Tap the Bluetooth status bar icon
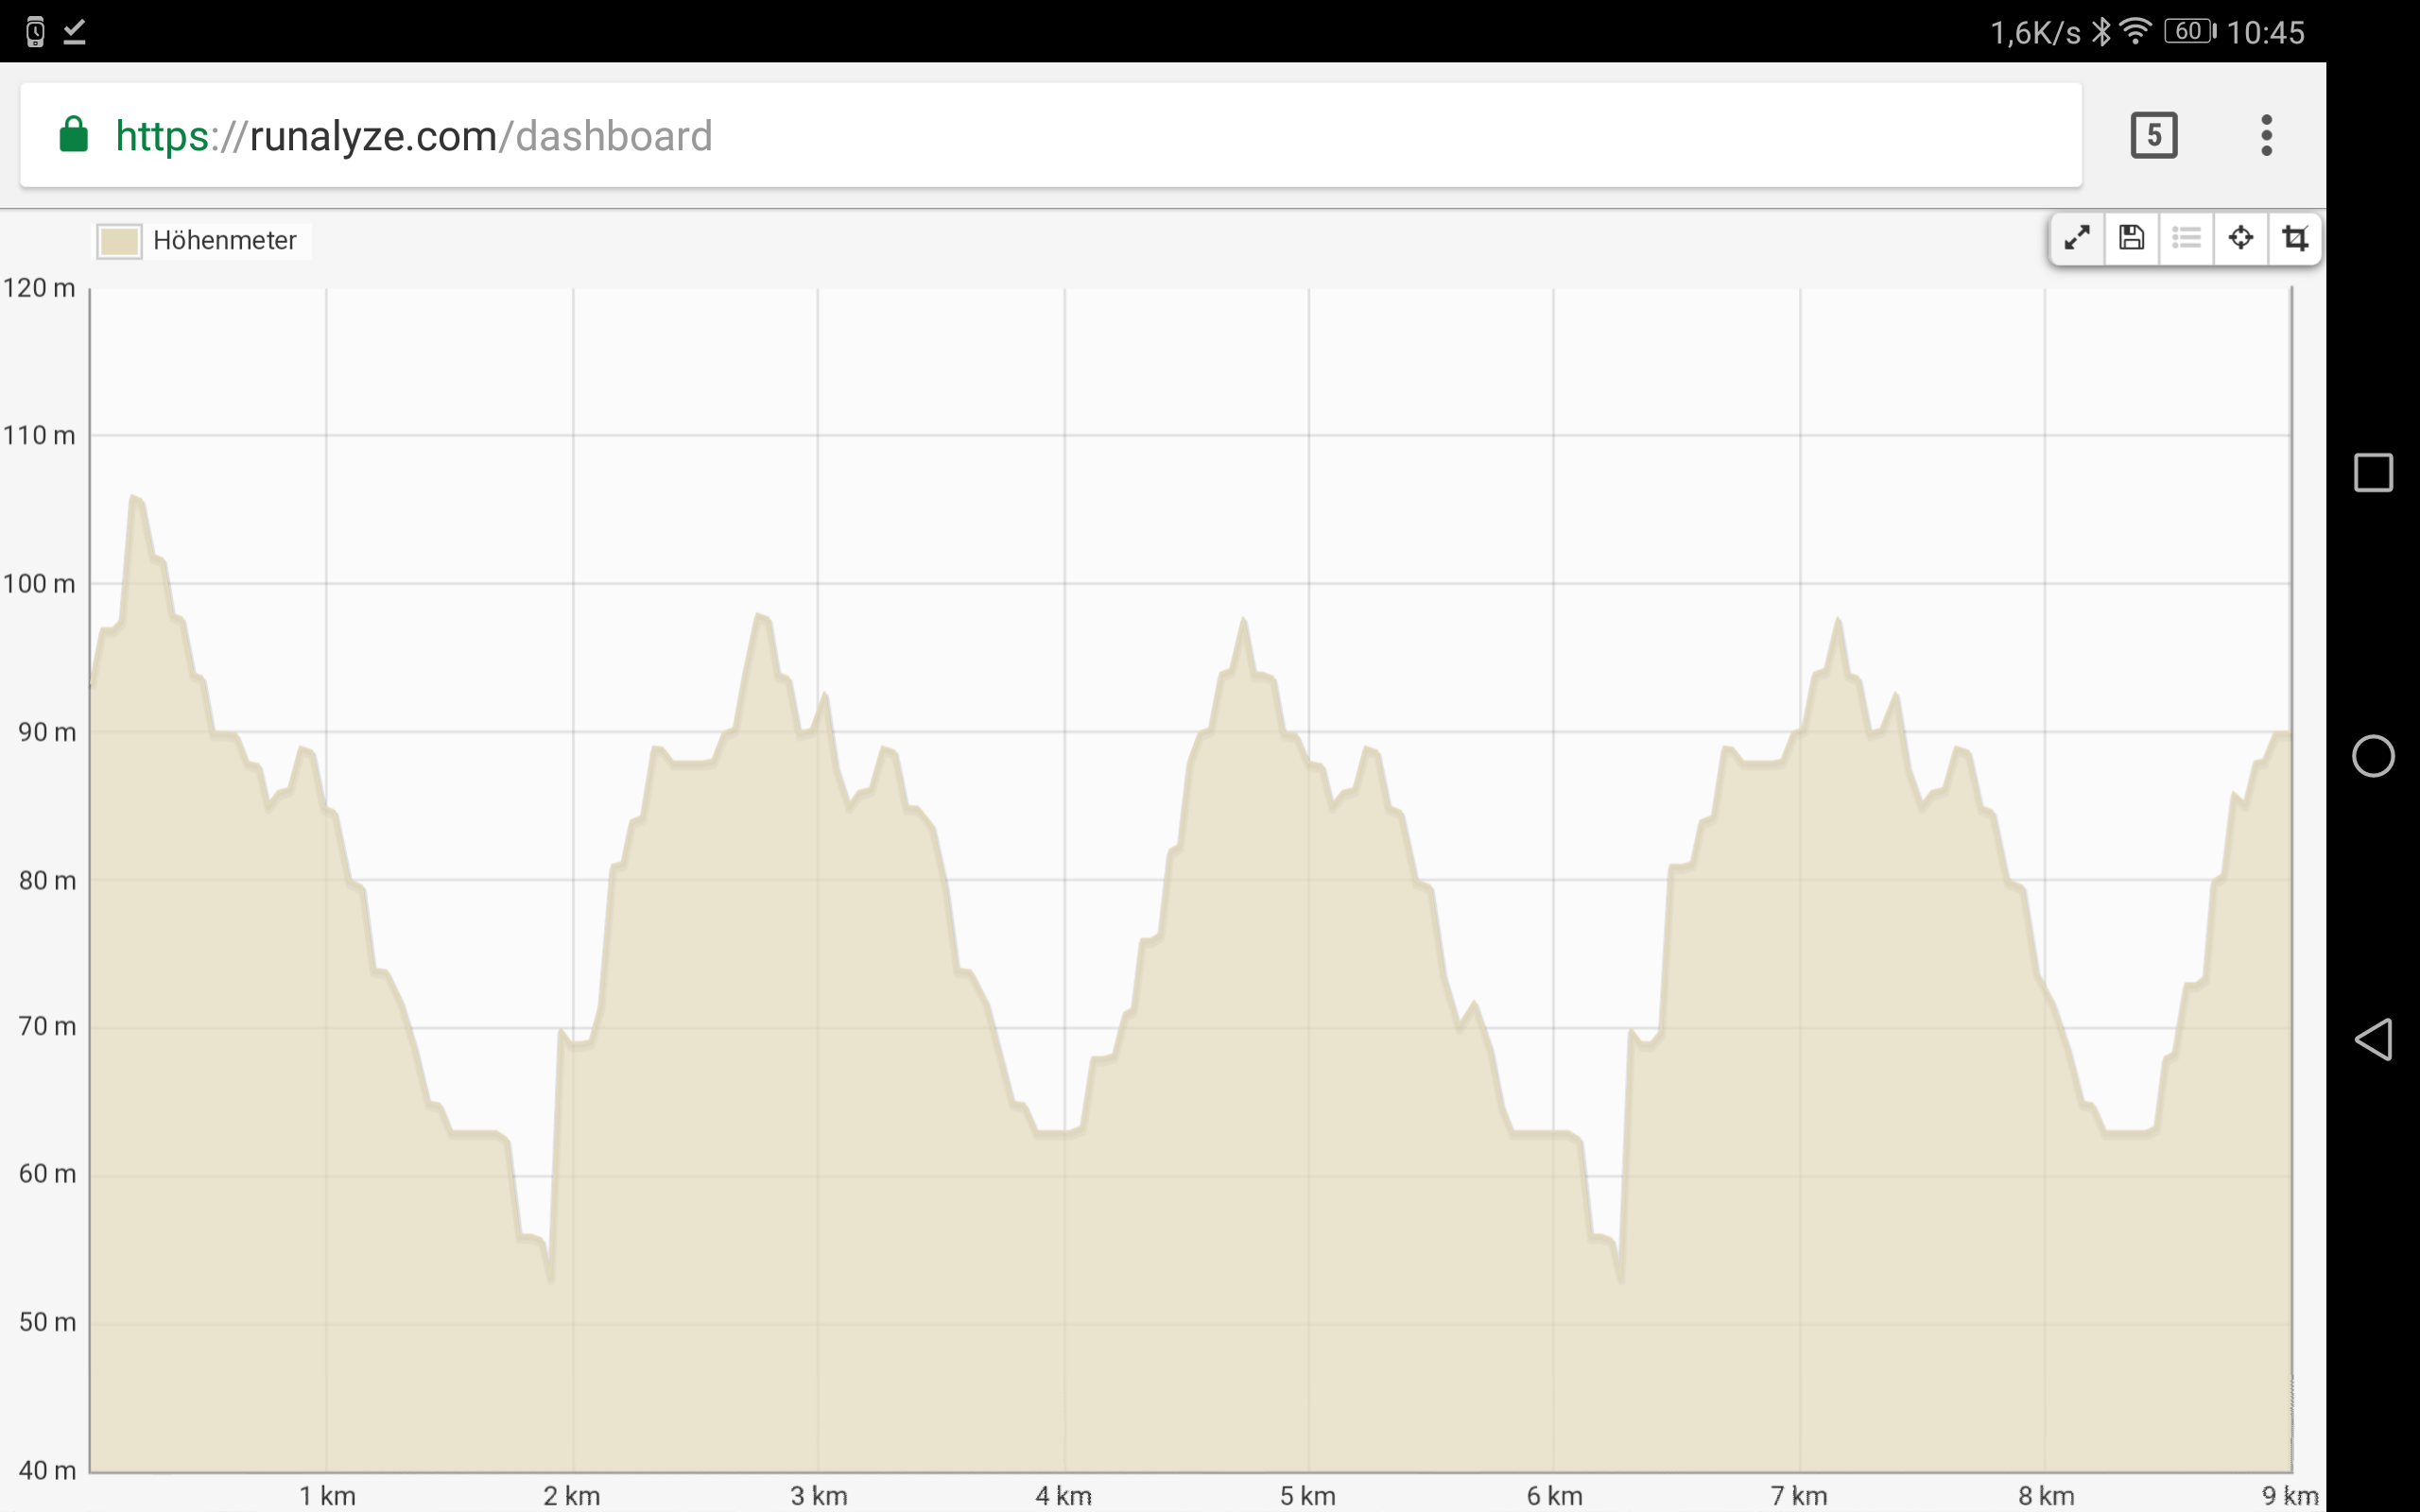Viewport: 2420px width, 1512px height. coord(2101,32)
